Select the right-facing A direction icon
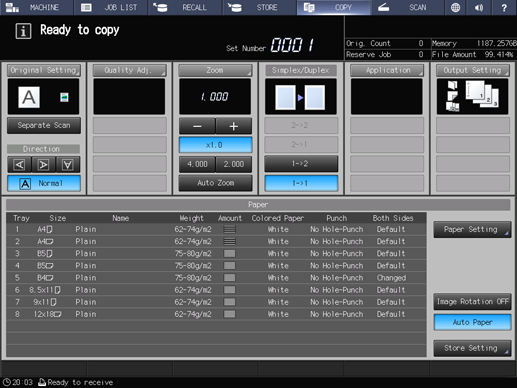Image resolution: width=517 pixels, height=388 pixels. [x=43, y=164]
